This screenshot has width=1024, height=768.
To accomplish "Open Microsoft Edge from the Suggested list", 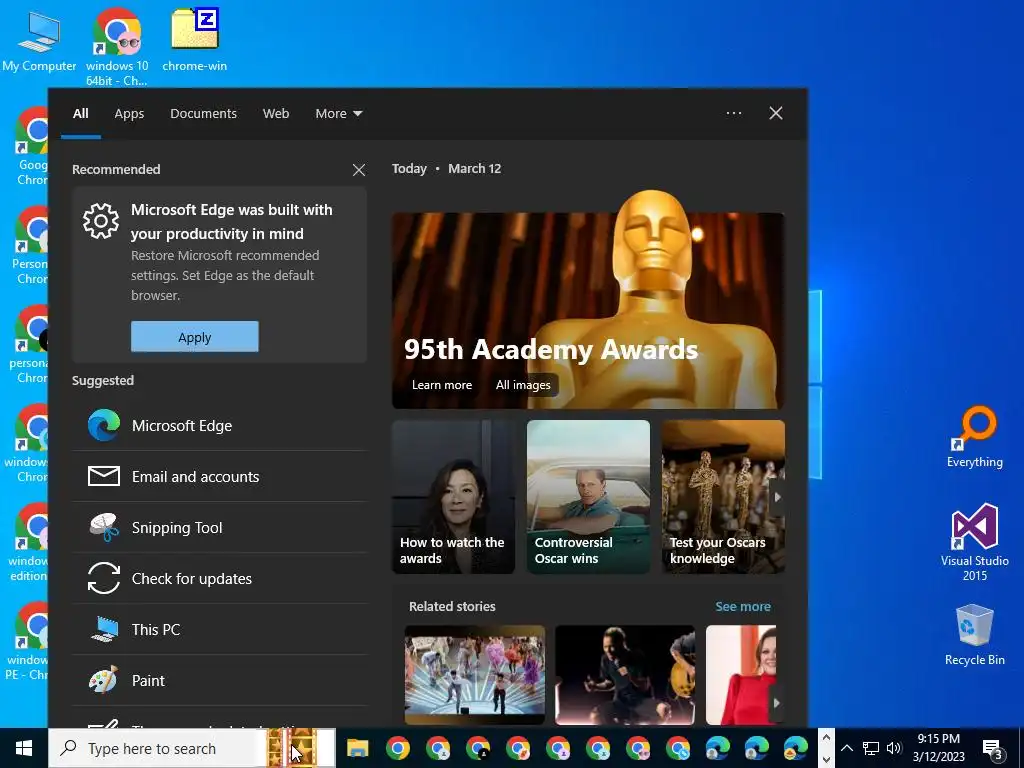I will (x=219, y=426).
